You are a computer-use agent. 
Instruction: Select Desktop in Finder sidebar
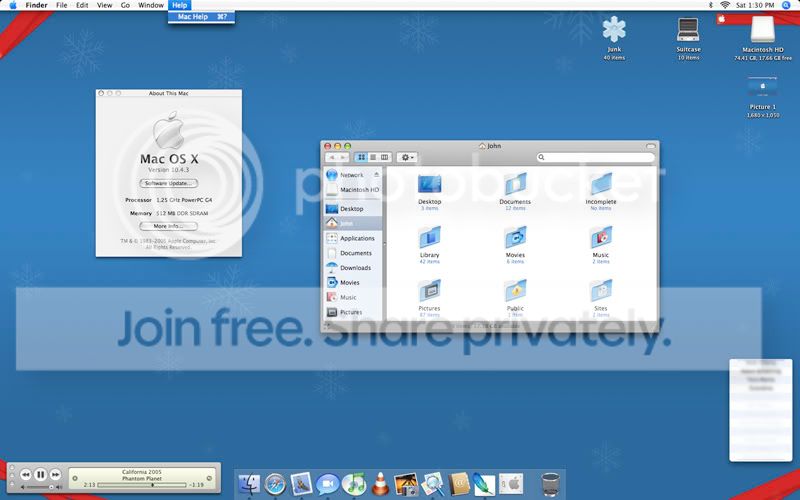point(353,209)
